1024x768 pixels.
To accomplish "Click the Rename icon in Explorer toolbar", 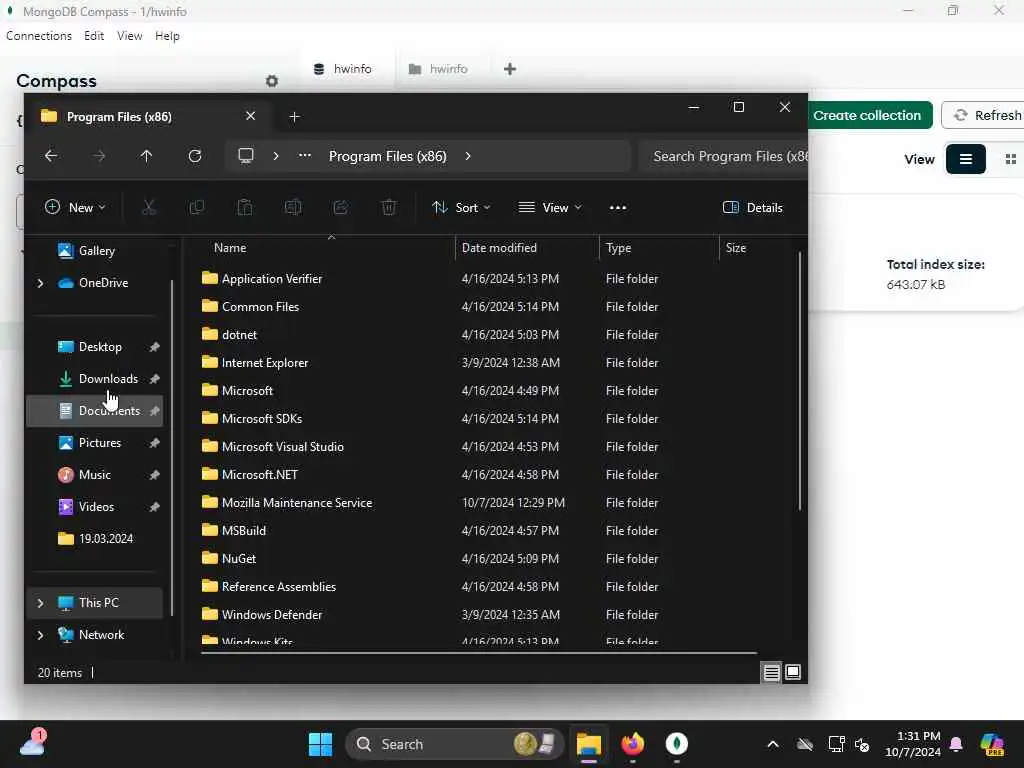I will 293,208.
